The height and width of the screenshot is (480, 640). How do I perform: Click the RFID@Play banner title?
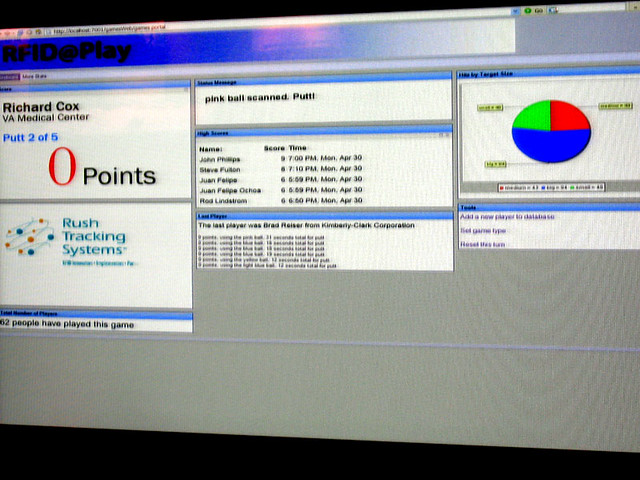[66, 53]
